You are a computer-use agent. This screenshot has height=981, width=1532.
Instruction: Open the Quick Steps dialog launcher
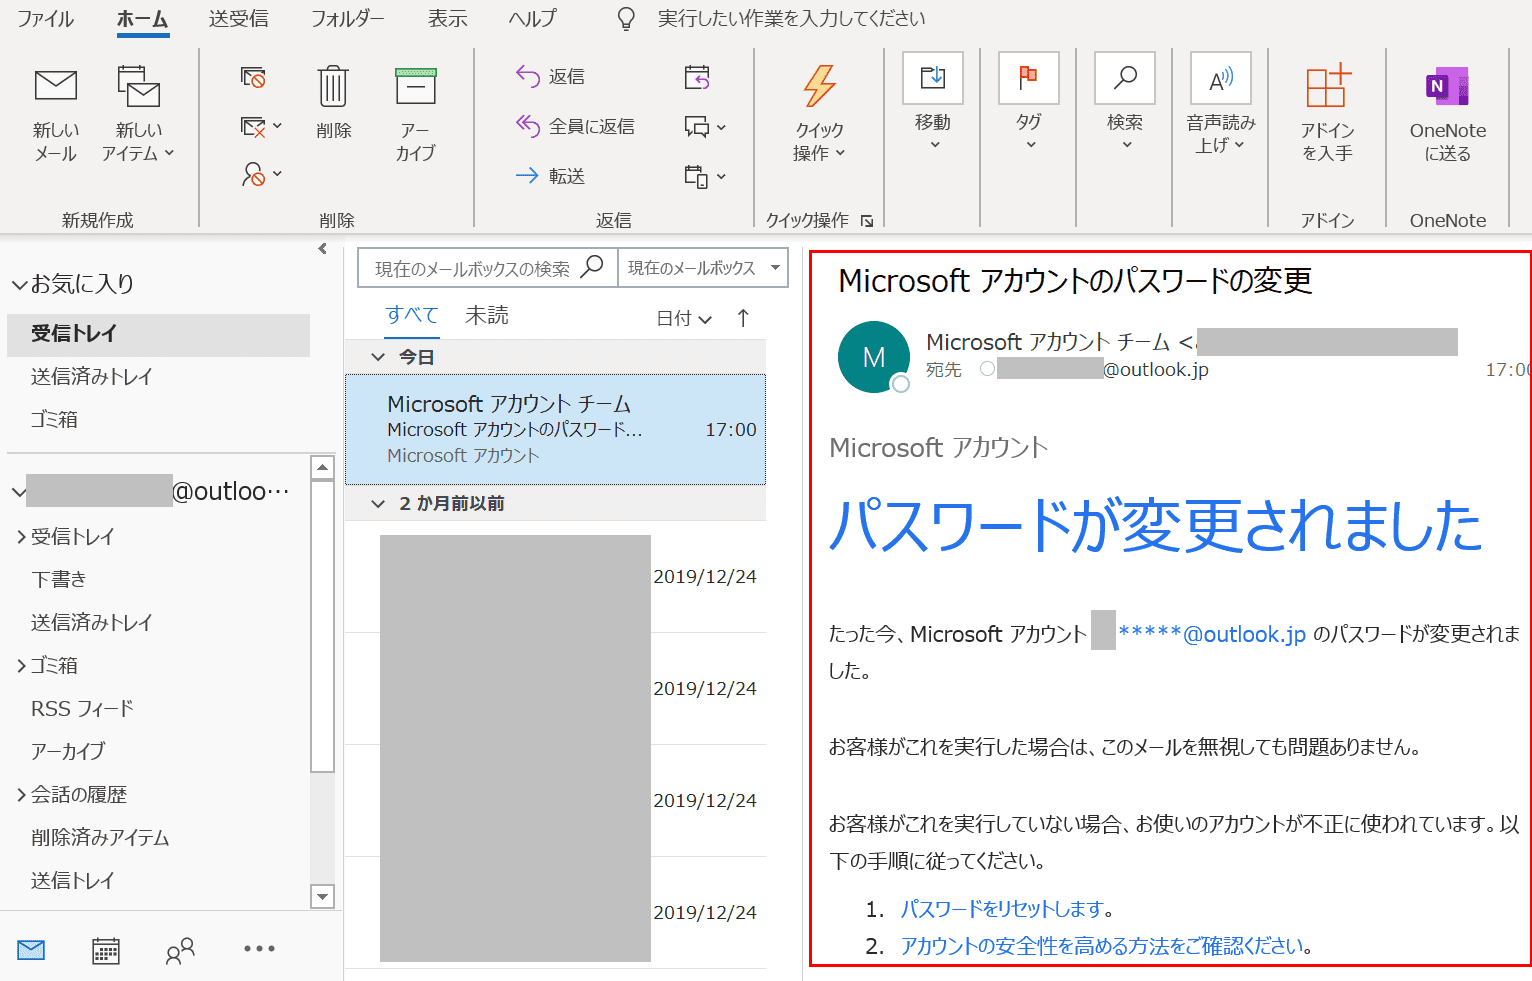point(867,221)
